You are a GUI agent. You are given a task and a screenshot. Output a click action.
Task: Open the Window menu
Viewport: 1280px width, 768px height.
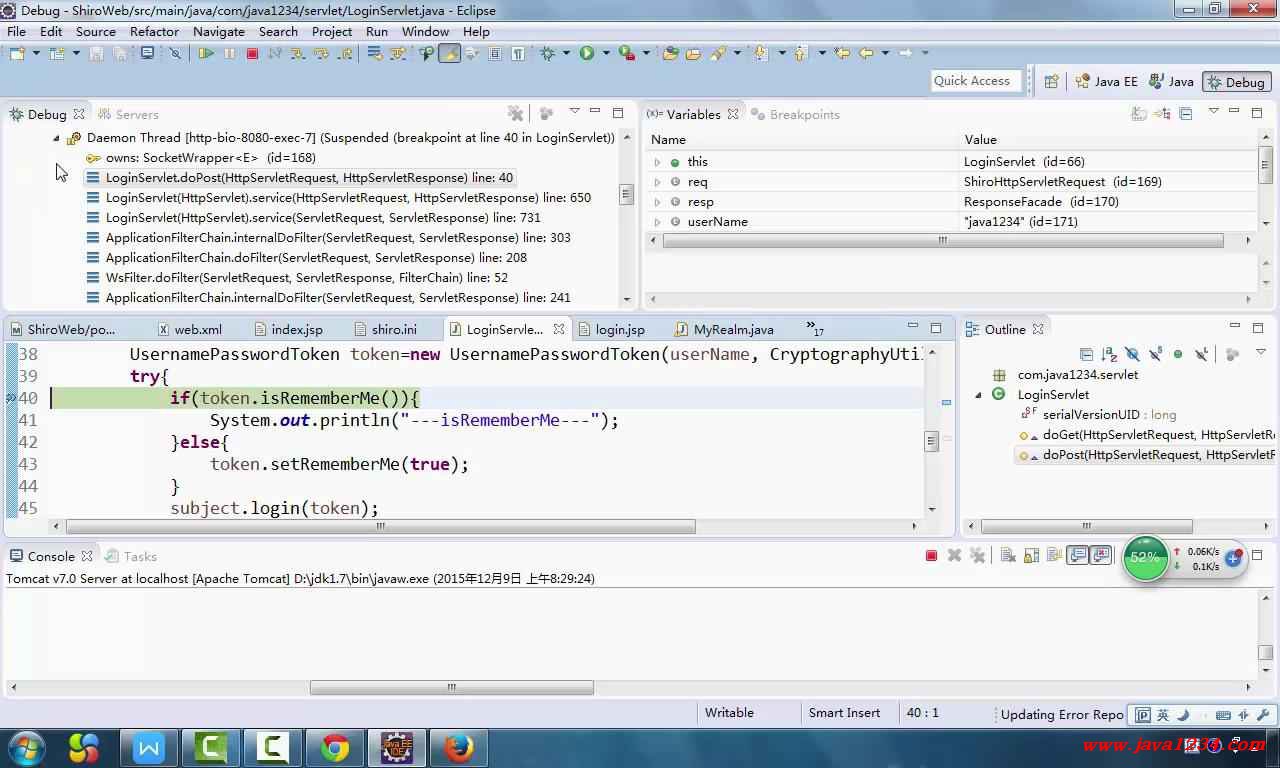pos(425,31)
